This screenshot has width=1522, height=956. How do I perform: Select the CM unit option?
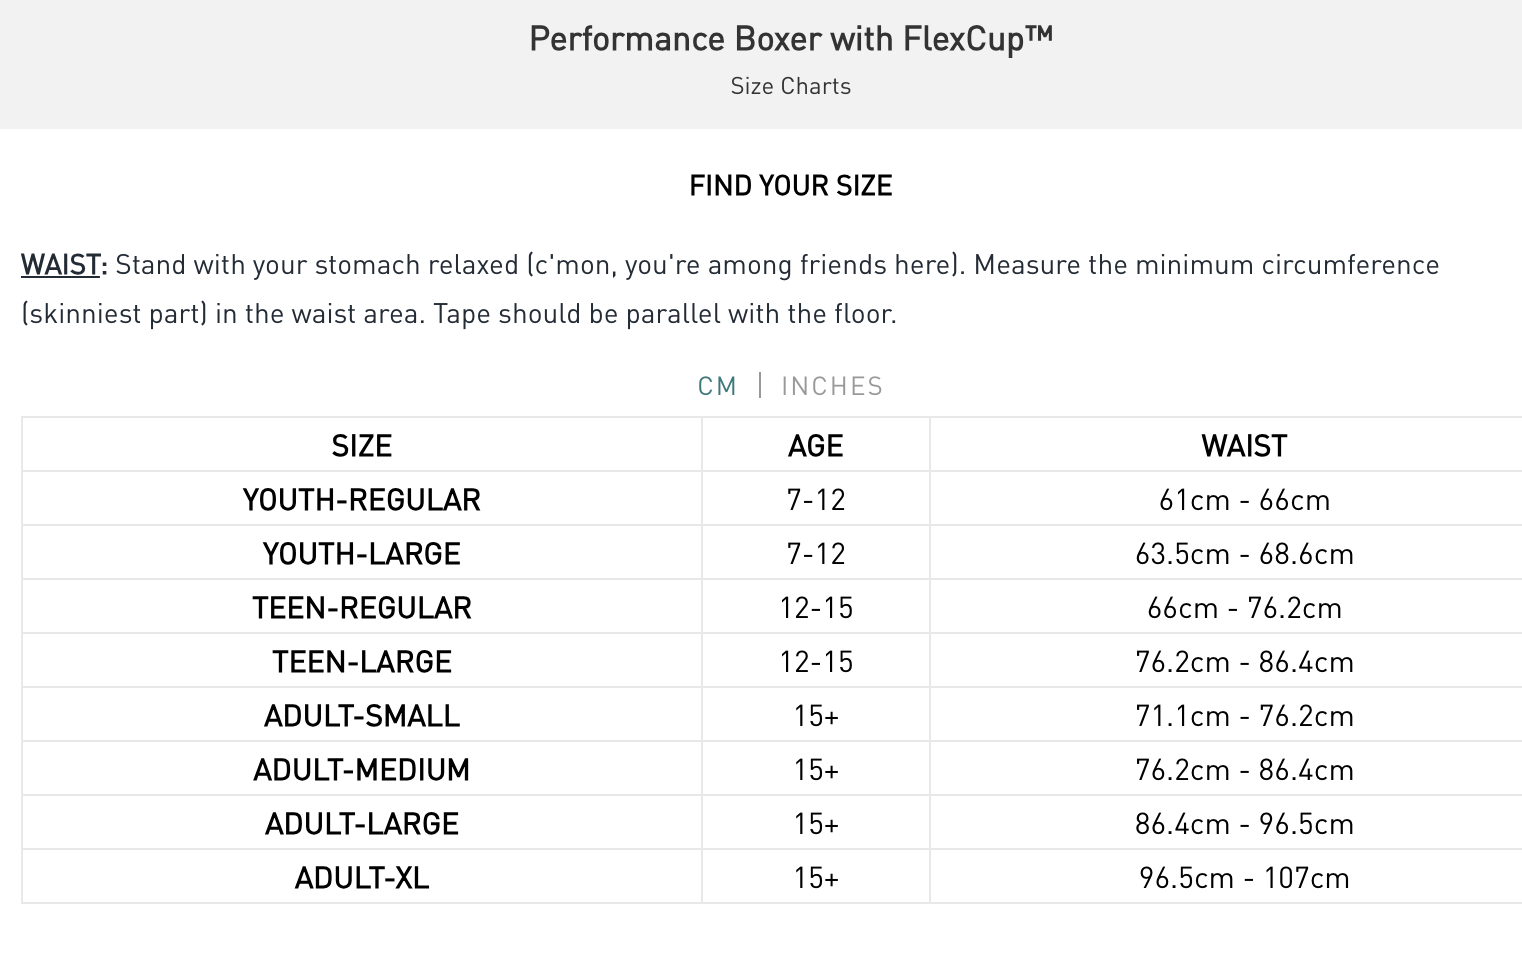[717, 386]
